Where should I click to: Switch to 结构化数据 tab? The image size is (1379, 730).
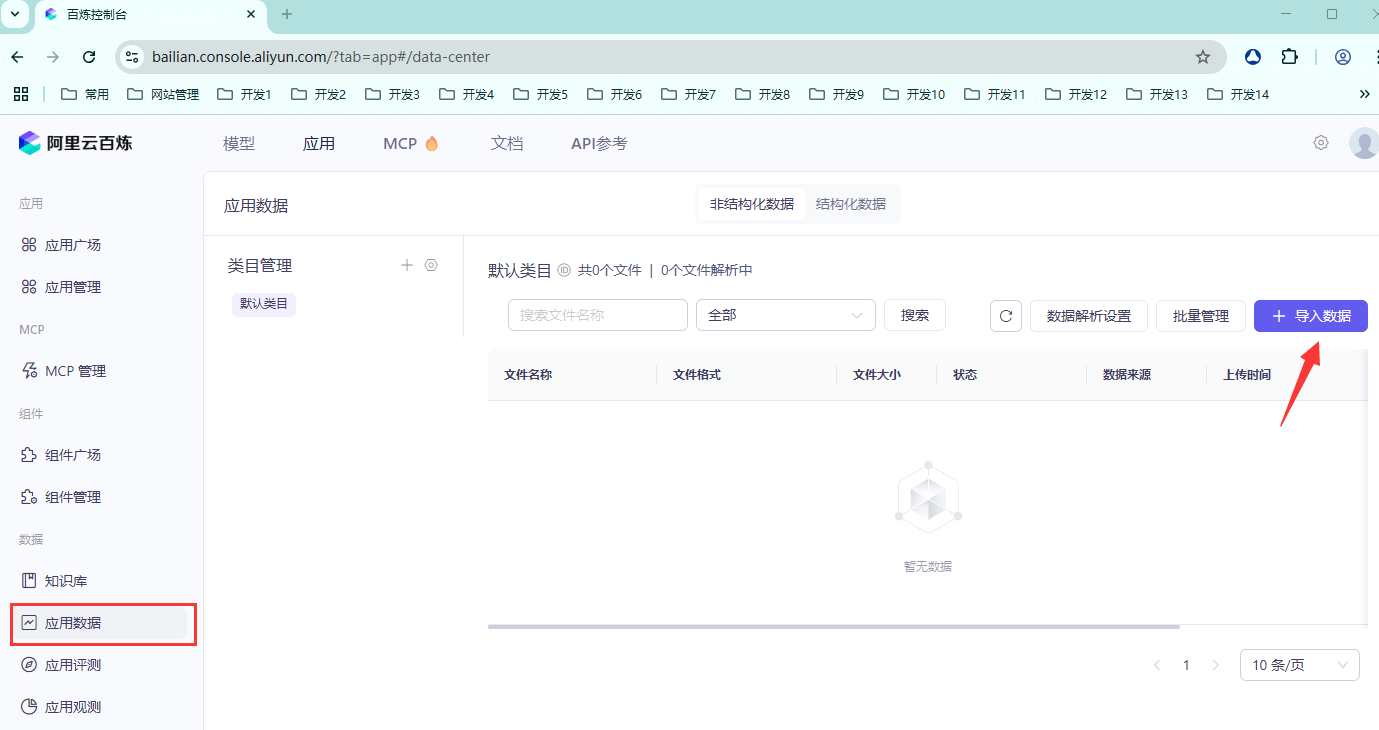click(851, 204)
